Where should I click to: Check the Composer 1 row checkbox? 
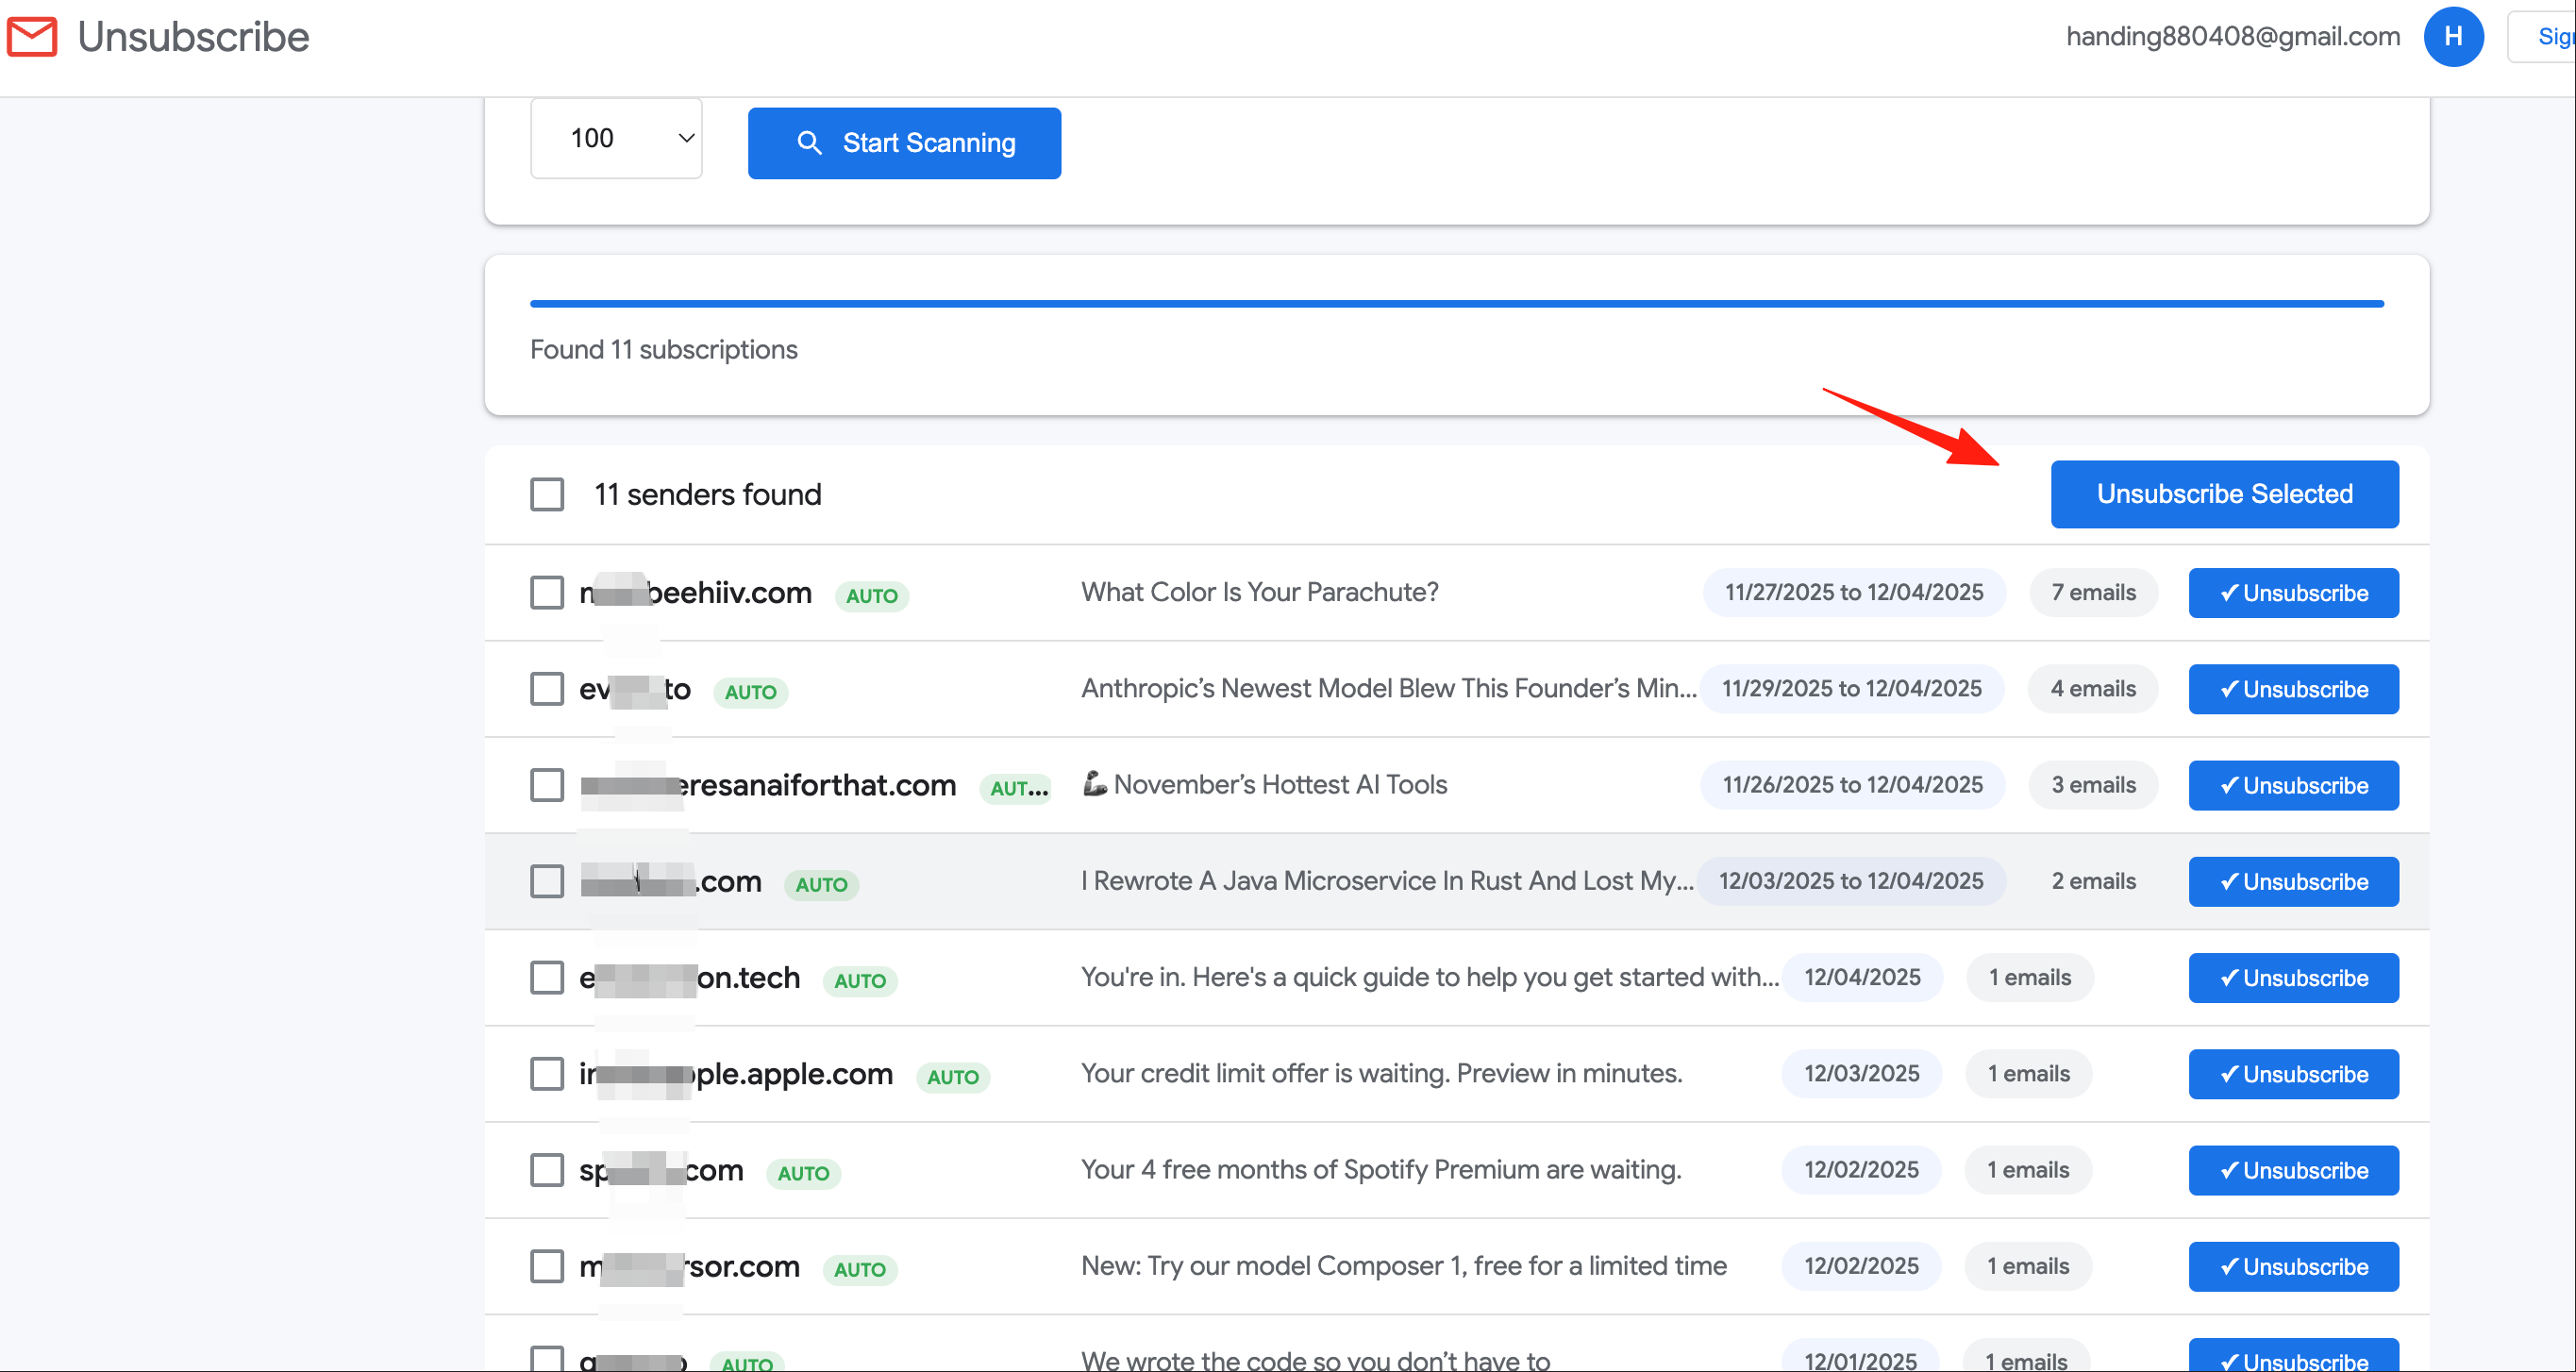point(547,1266)
